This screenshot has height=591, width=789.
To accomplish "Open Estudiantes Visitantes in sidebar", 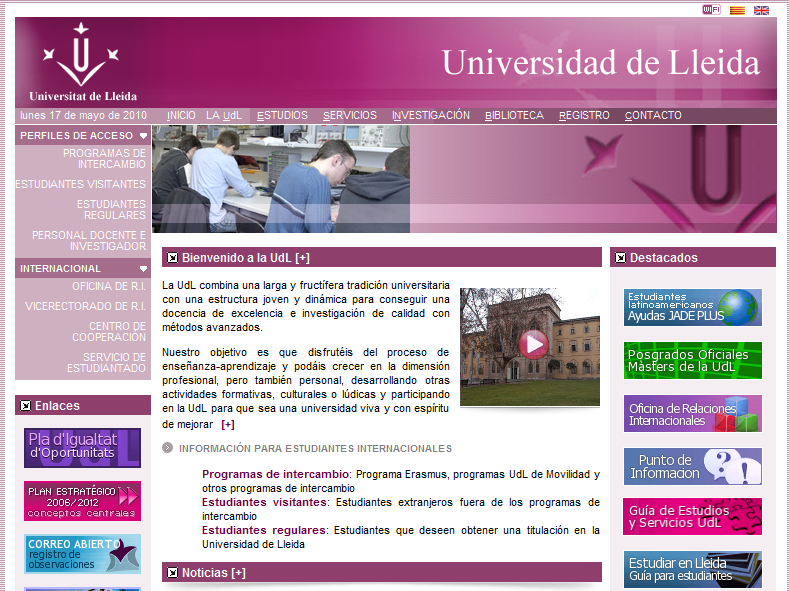I will pyautogui.click(x=81, y=185).
